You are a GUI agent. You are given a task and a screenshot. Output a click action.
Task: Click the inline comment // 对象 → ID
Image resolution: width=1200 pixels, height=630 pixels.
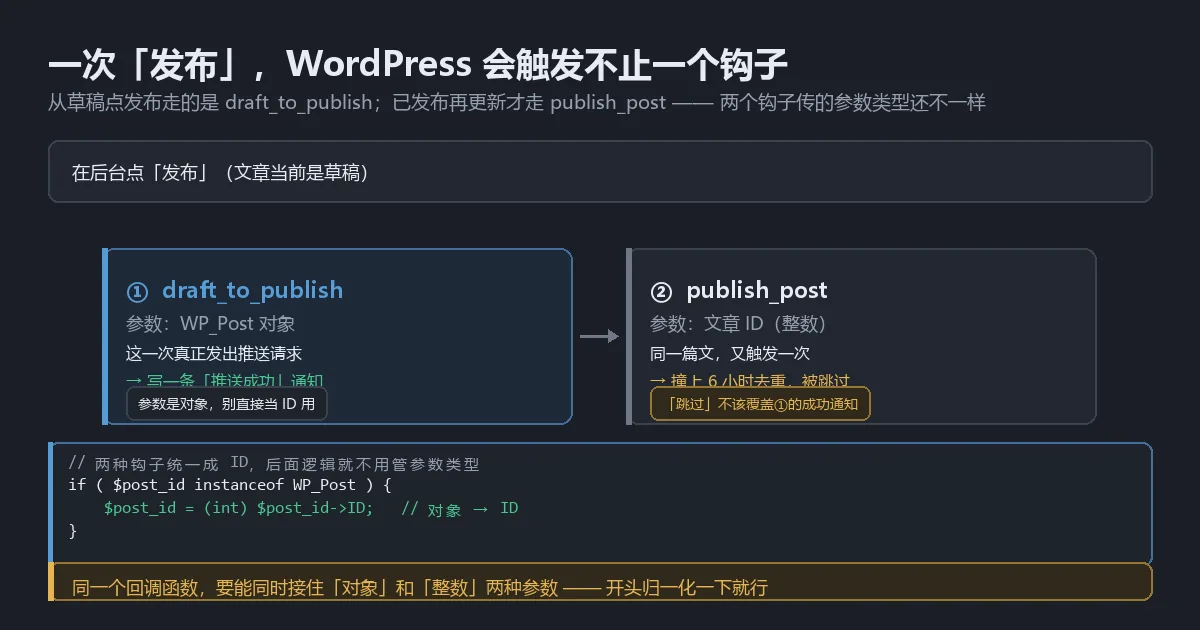point(460,508)
